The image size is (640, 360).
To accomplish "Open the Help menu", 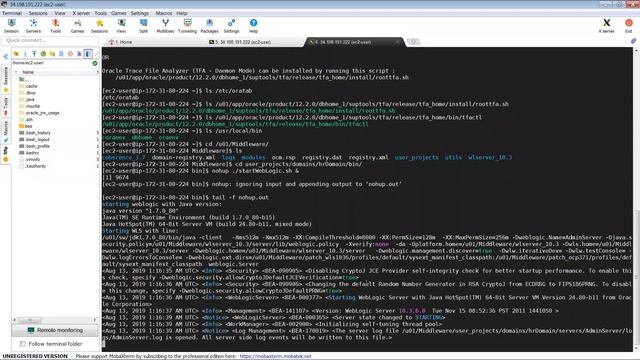I will click(x=182, y=13).
